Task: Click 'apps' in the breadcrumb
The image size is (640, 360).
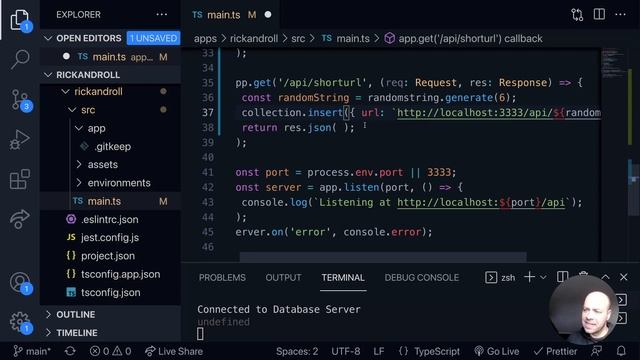Action: [x=205, y=39]
